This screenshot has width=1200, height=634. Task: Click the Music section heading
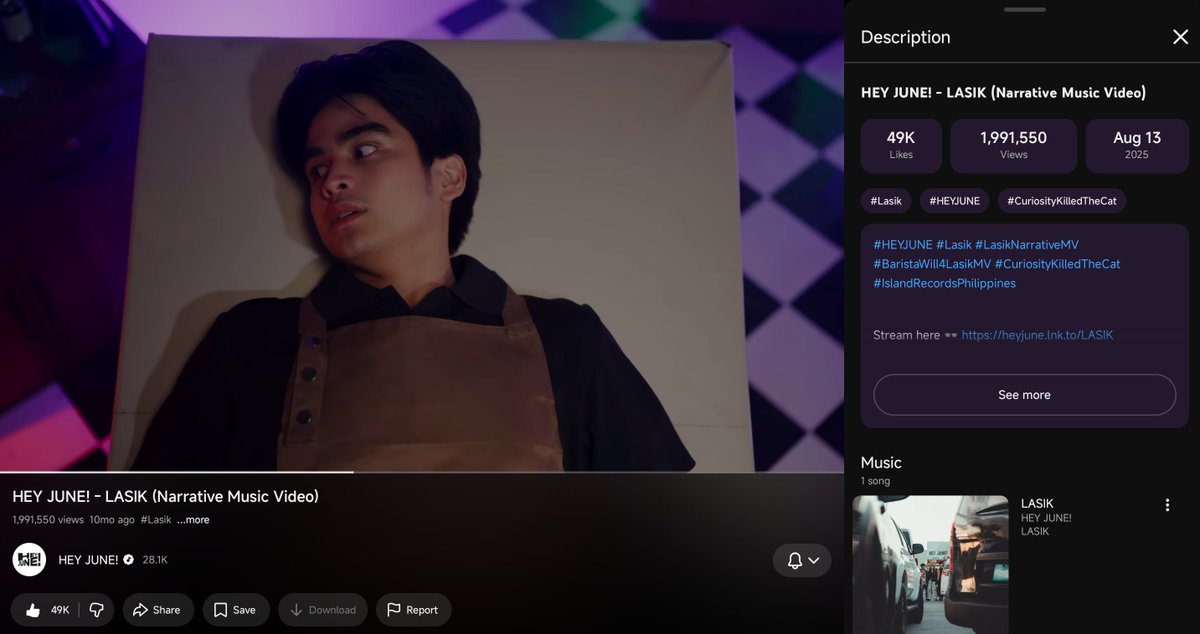tap(881, 463)
